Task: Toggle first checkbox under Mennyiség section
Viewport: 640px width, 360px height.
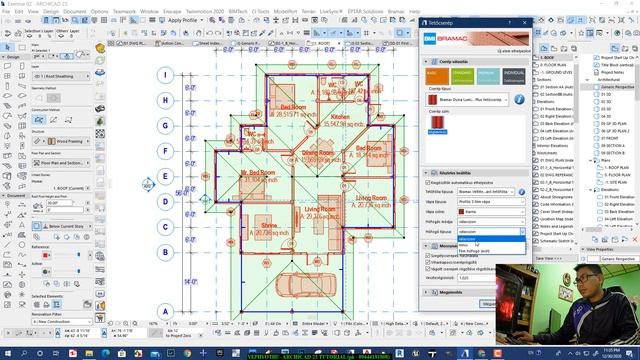Action: 428,256
